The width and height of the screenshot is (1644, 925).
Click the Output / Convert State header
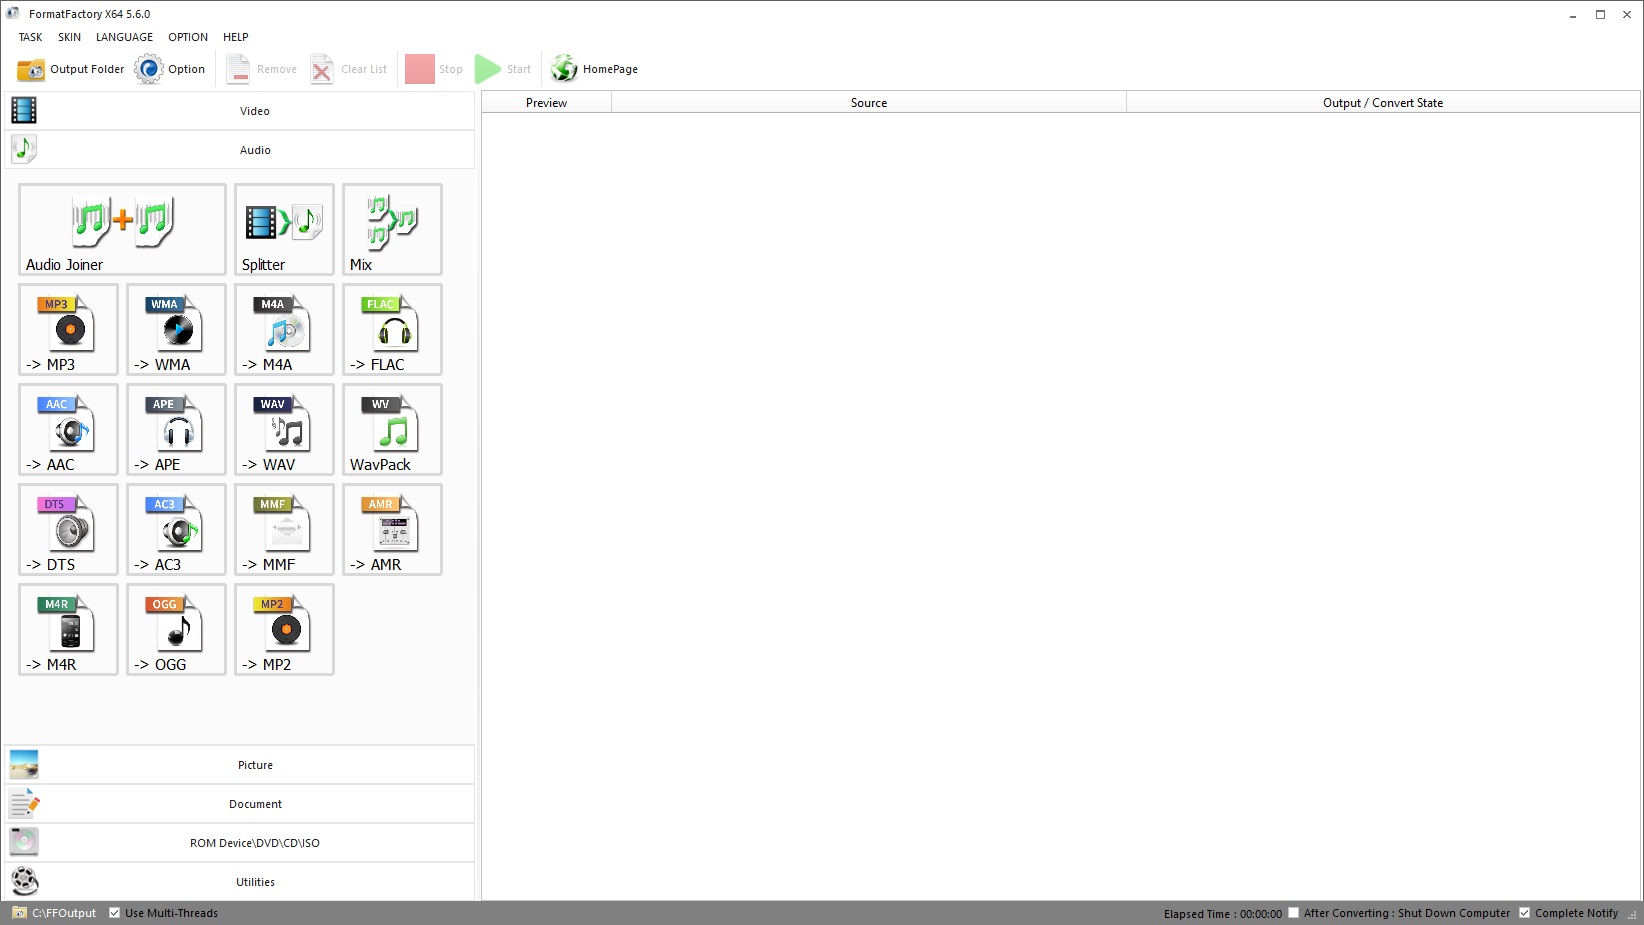coord(1383,102)
